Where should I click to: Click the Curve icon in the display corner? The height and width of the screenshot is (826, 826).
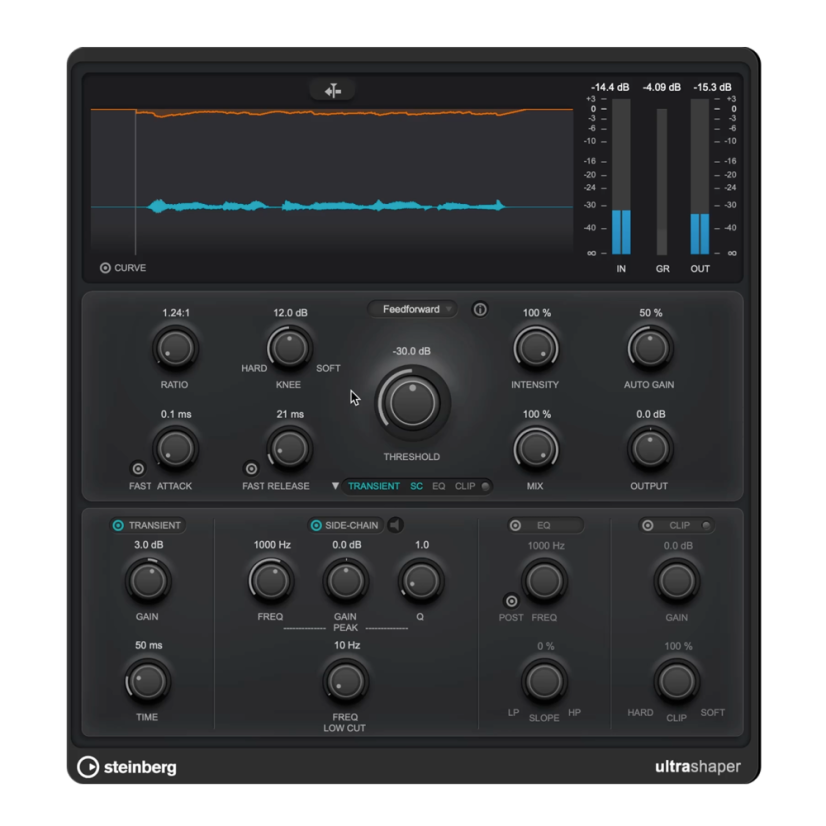pyautogui.click(x=107, y=267)
